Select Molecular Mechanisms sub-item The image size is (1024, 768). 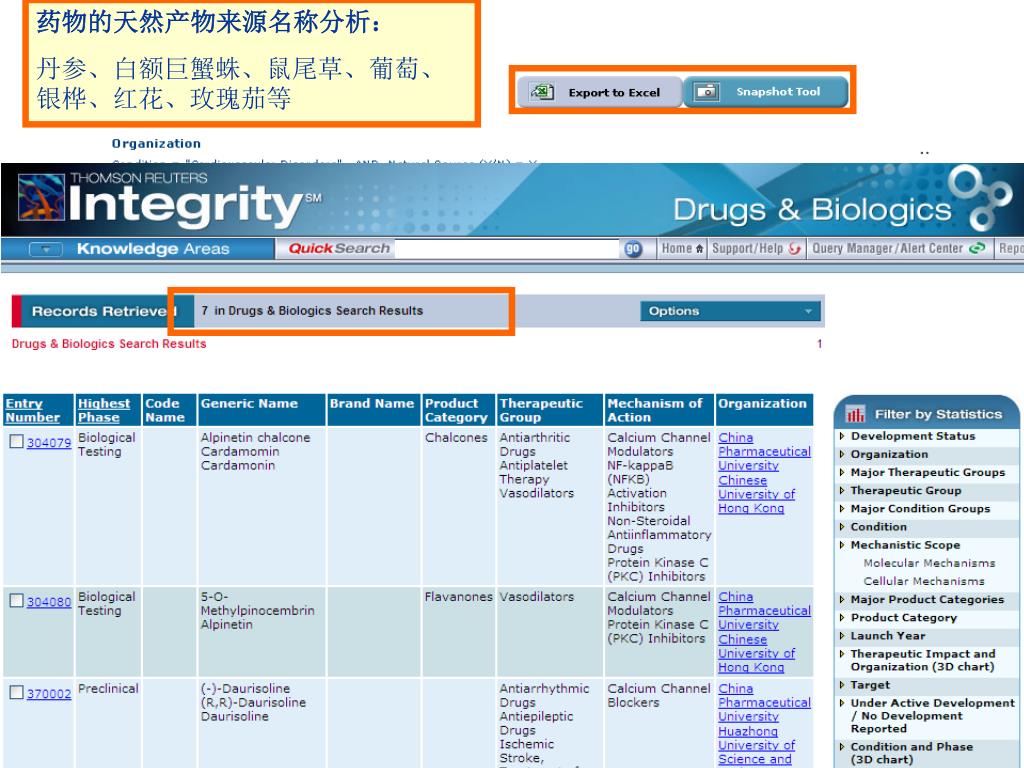929,563
